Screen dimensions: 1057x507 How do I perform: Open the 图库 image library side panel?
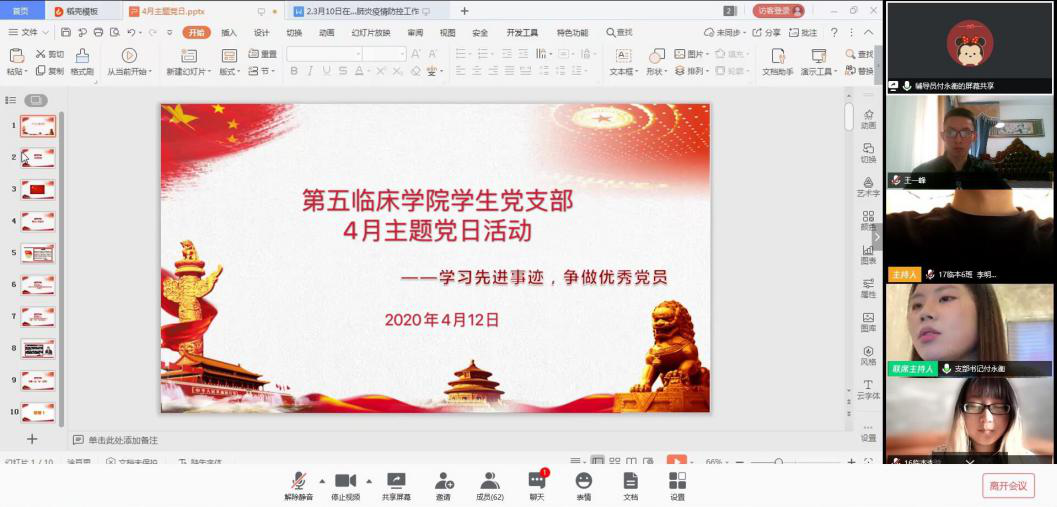[x=867, y=321]
